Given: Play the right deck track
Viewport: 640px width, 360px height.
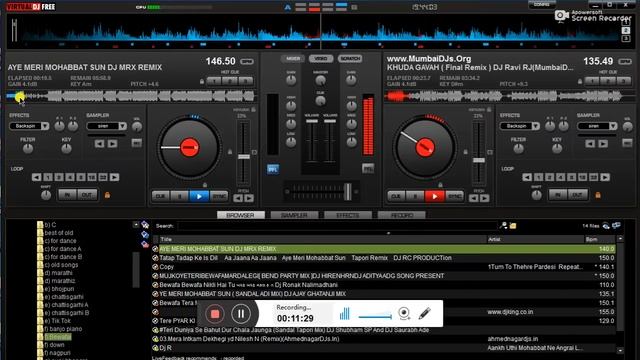Looking at the screenshot, I should pos(435,196).
